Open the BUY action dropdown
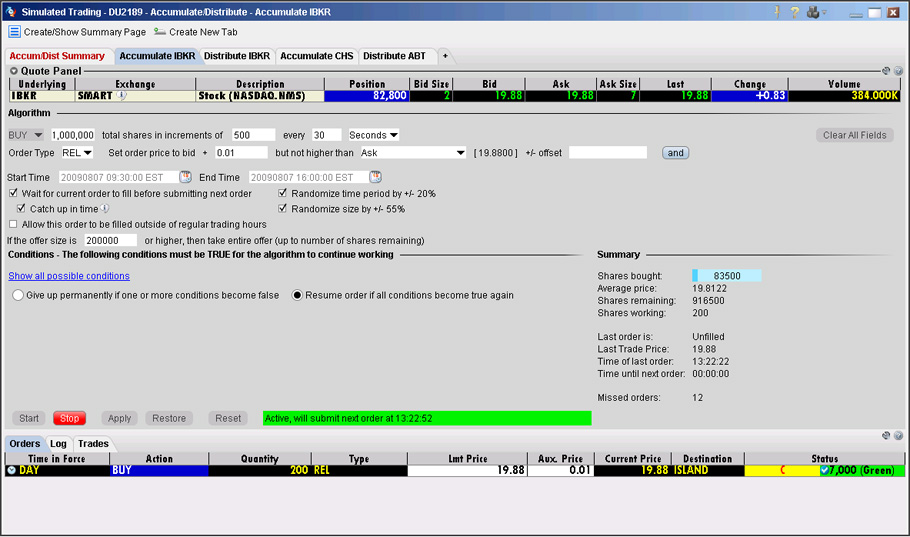910x537 pixels. 26,135
